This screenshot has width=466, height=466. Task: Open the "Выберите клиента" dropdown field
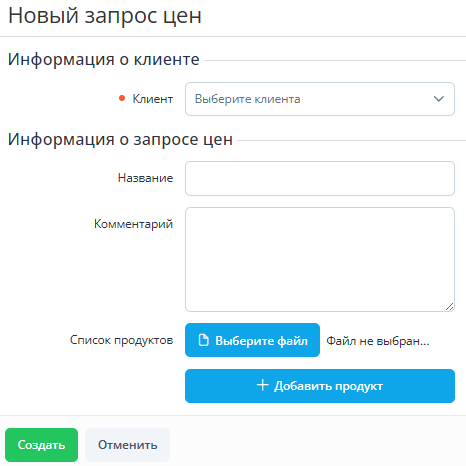point(320,99)
